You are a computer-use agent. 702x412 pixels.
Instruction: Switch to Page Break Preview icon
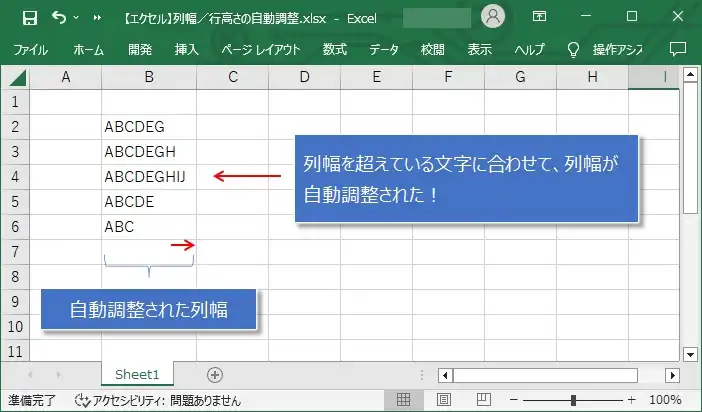[484, 399]
